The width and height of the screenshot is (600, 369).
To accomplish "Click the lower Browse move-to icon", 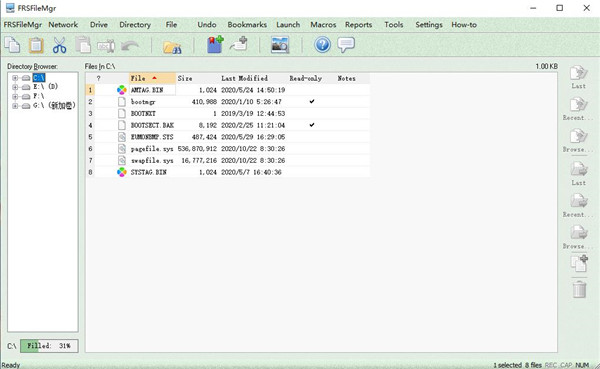I will [579, 232].
